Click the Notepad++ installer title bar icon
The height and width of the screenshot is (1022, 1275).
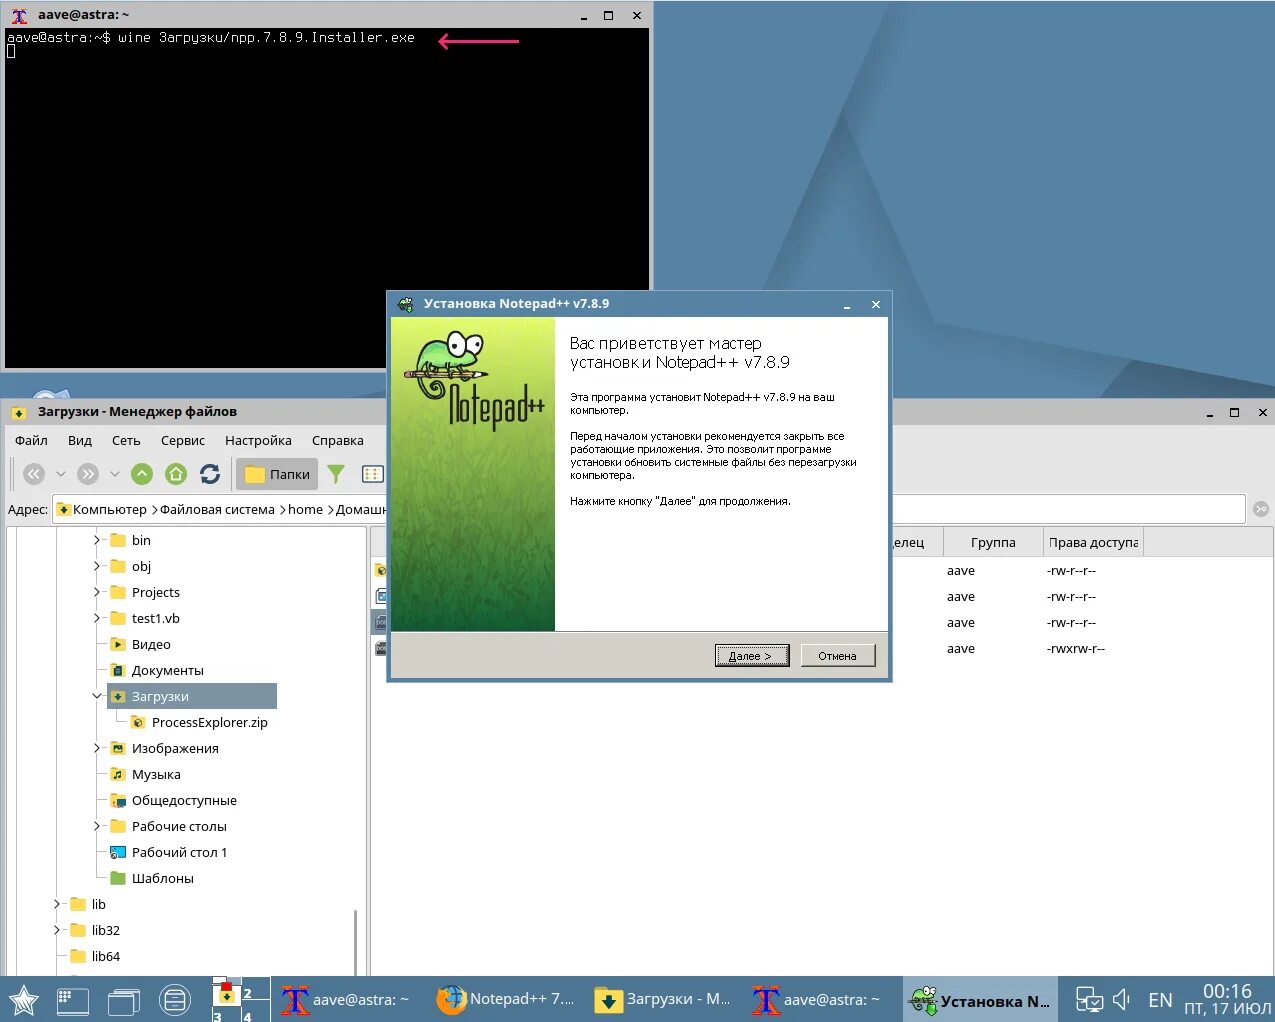click(405, 304)
